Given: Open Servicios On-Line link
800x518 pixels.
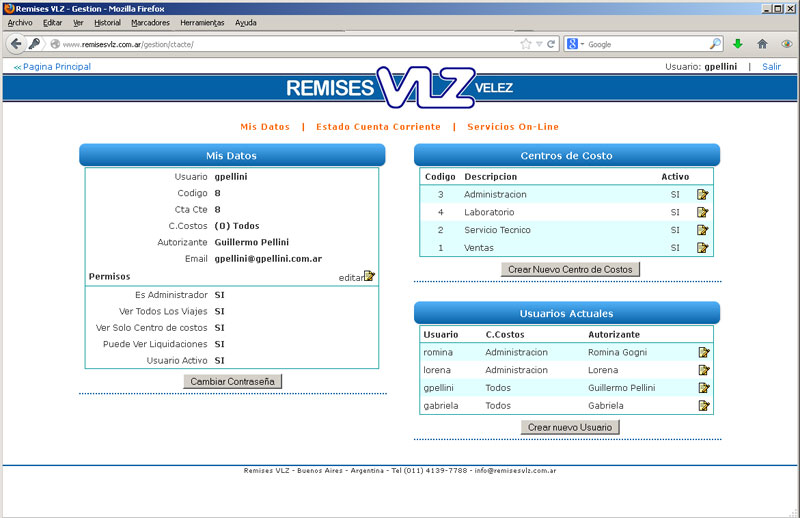Looking at the screenshot, I should (513, 127).
